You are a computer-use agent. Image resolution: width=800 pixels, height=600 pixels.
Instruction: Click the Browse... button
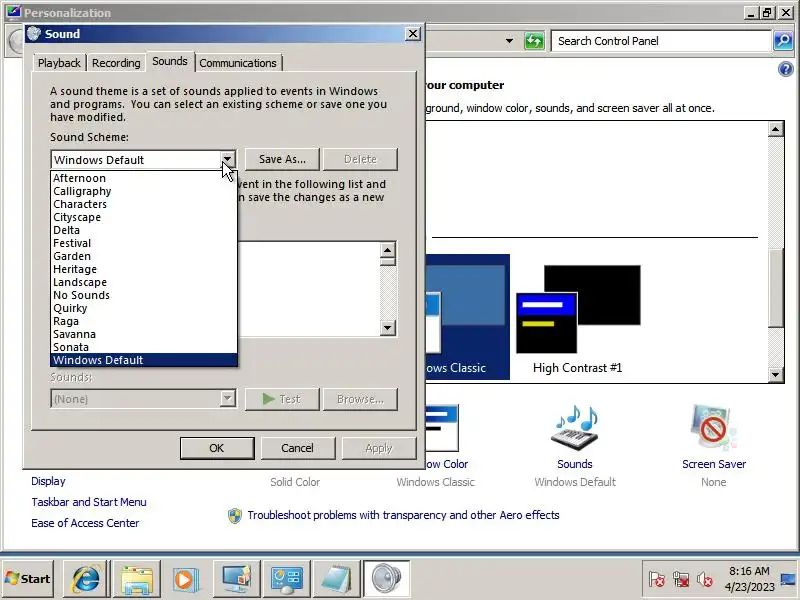click(x=360, y=399)
